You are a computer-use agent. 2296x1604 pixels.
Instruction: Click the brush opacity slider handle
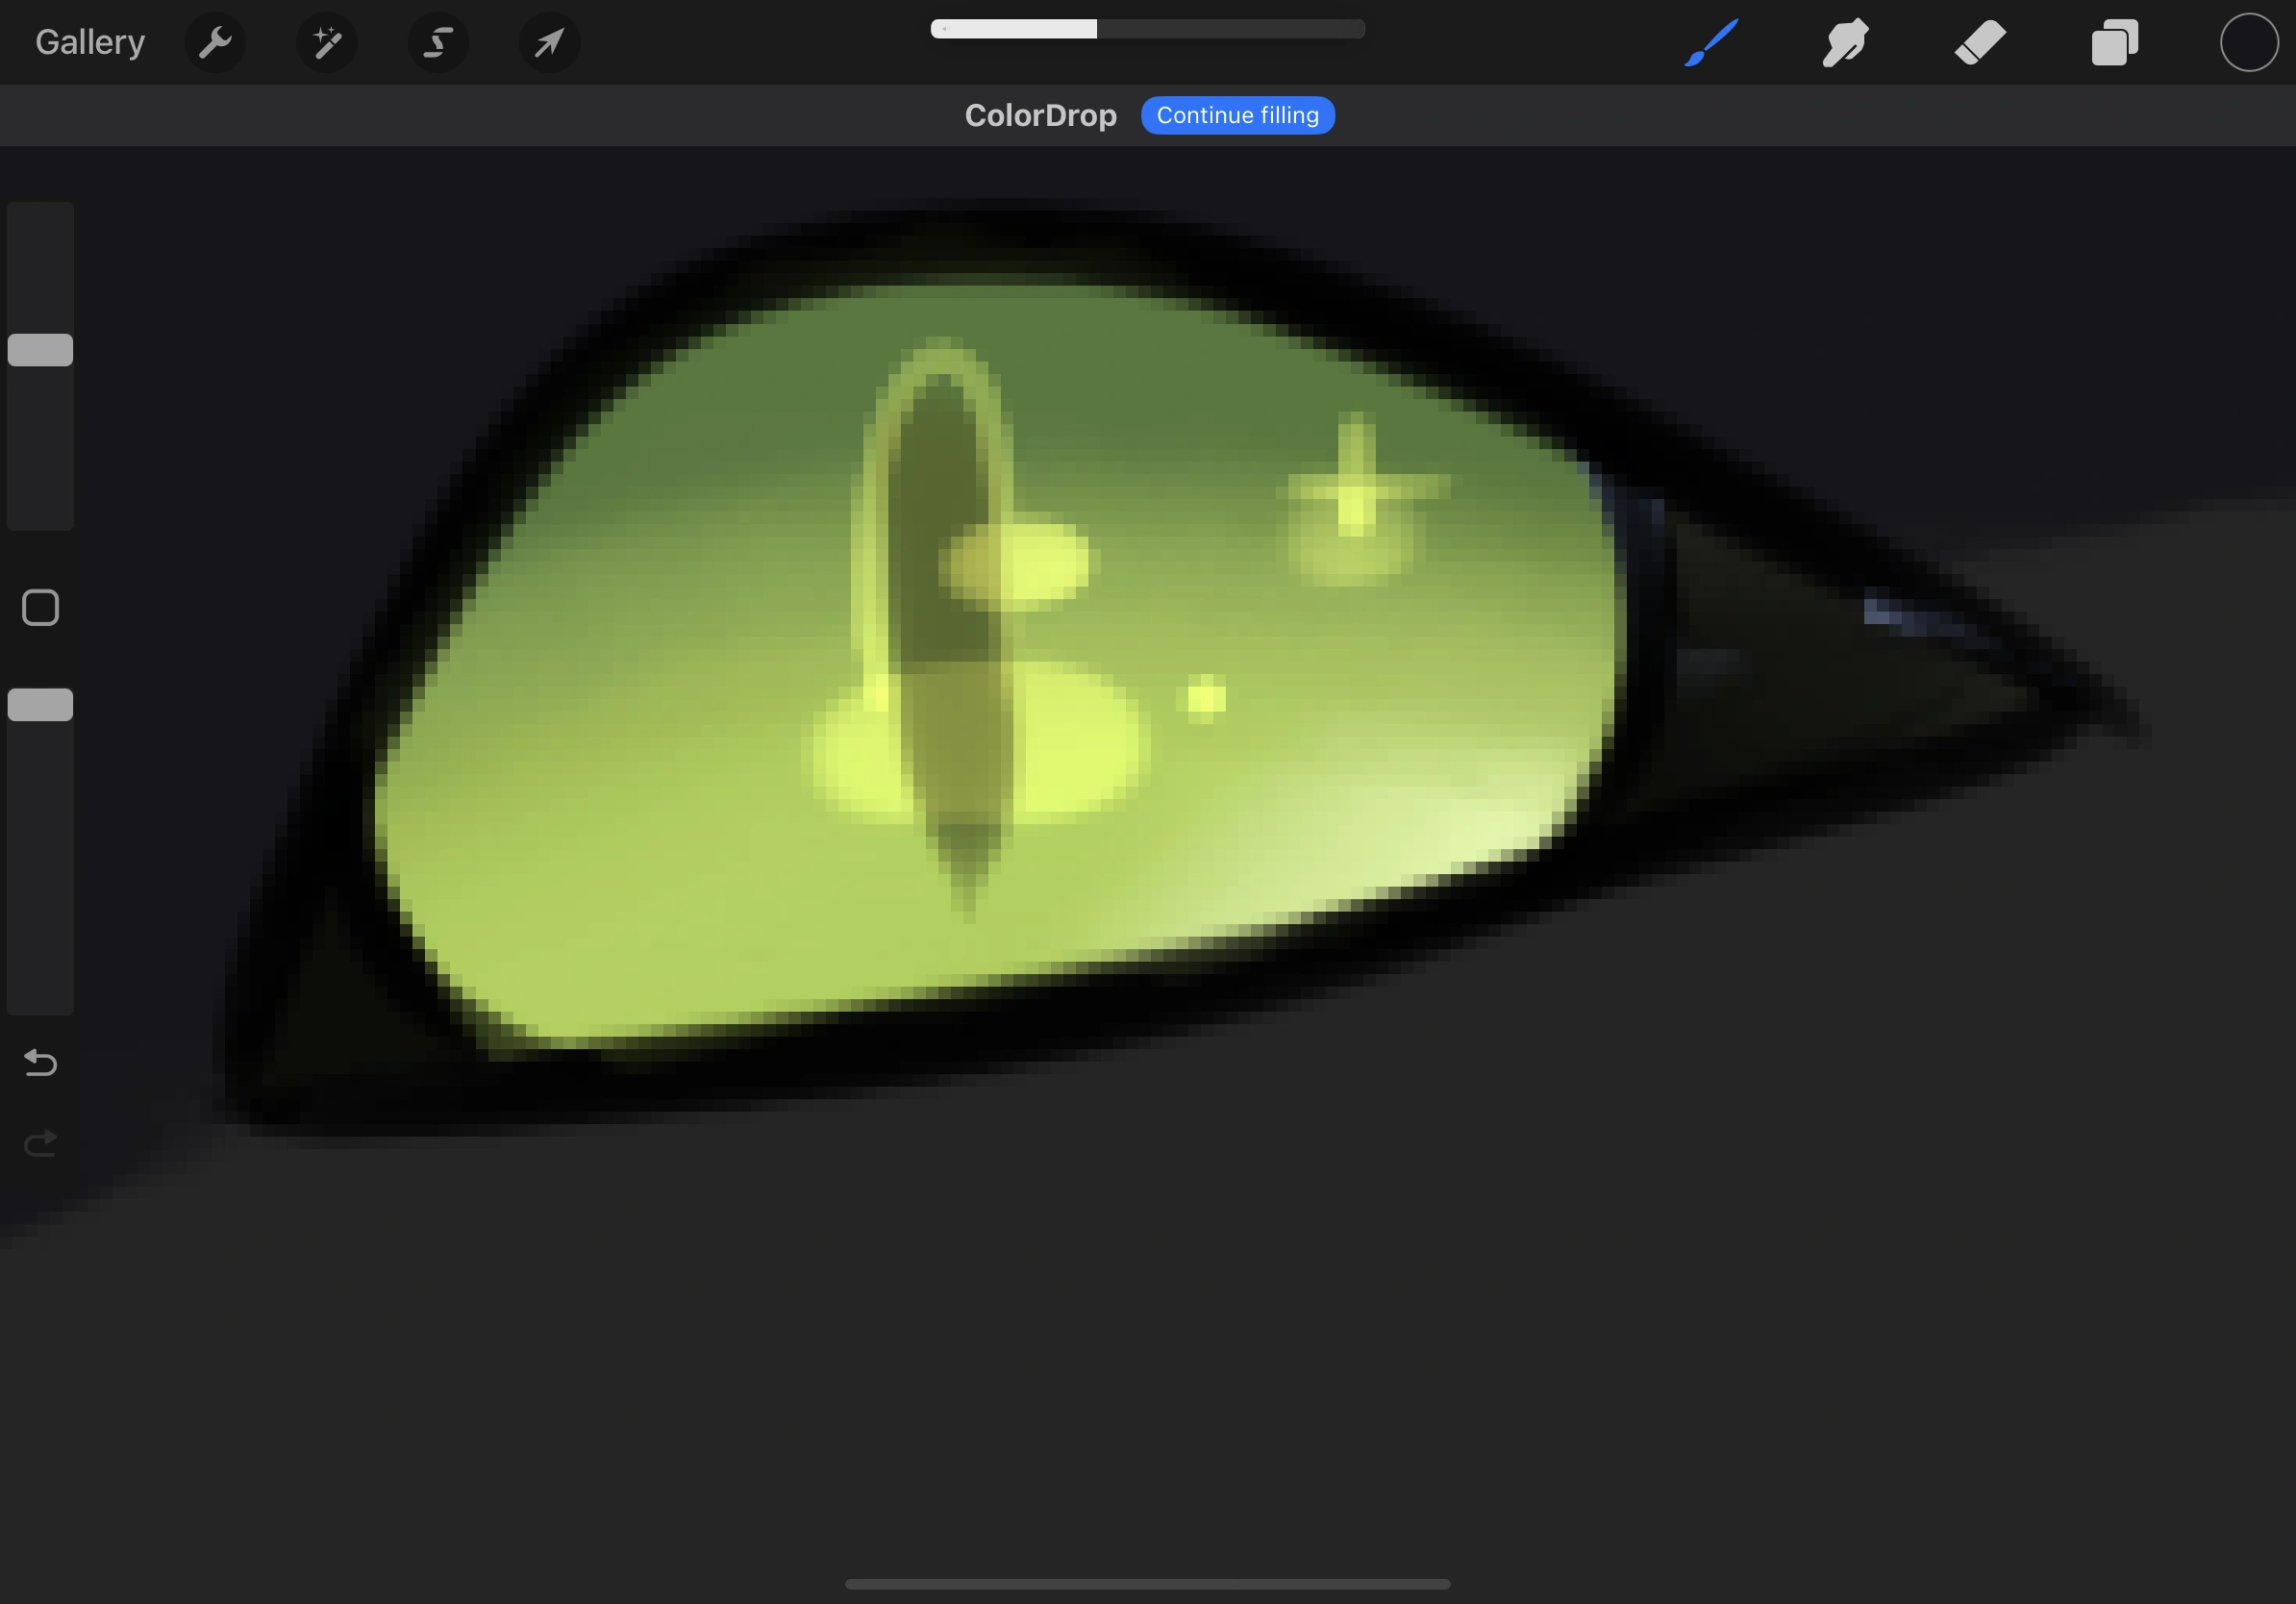tap(40, 705)
